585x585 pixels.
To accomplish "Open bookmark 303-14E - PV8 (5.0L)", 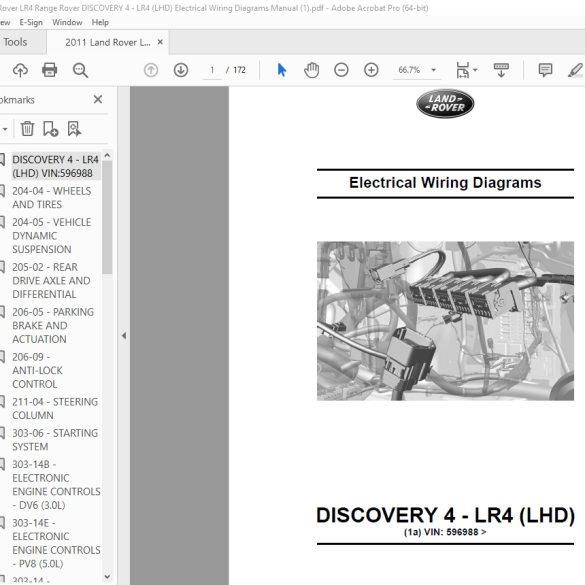I will [x=56, y=543].
